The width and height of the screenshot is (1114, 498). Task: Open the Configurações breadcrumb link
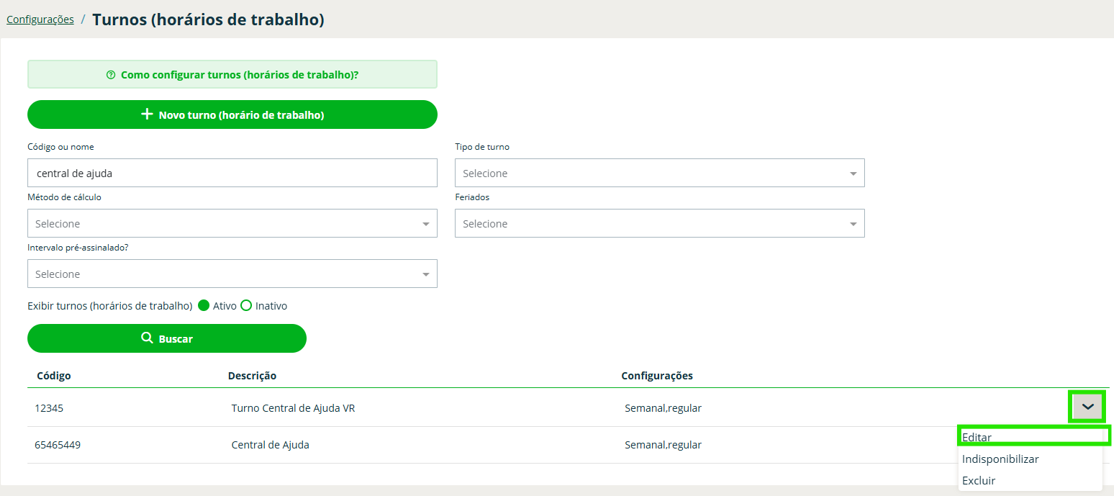[x=40, y=20]
